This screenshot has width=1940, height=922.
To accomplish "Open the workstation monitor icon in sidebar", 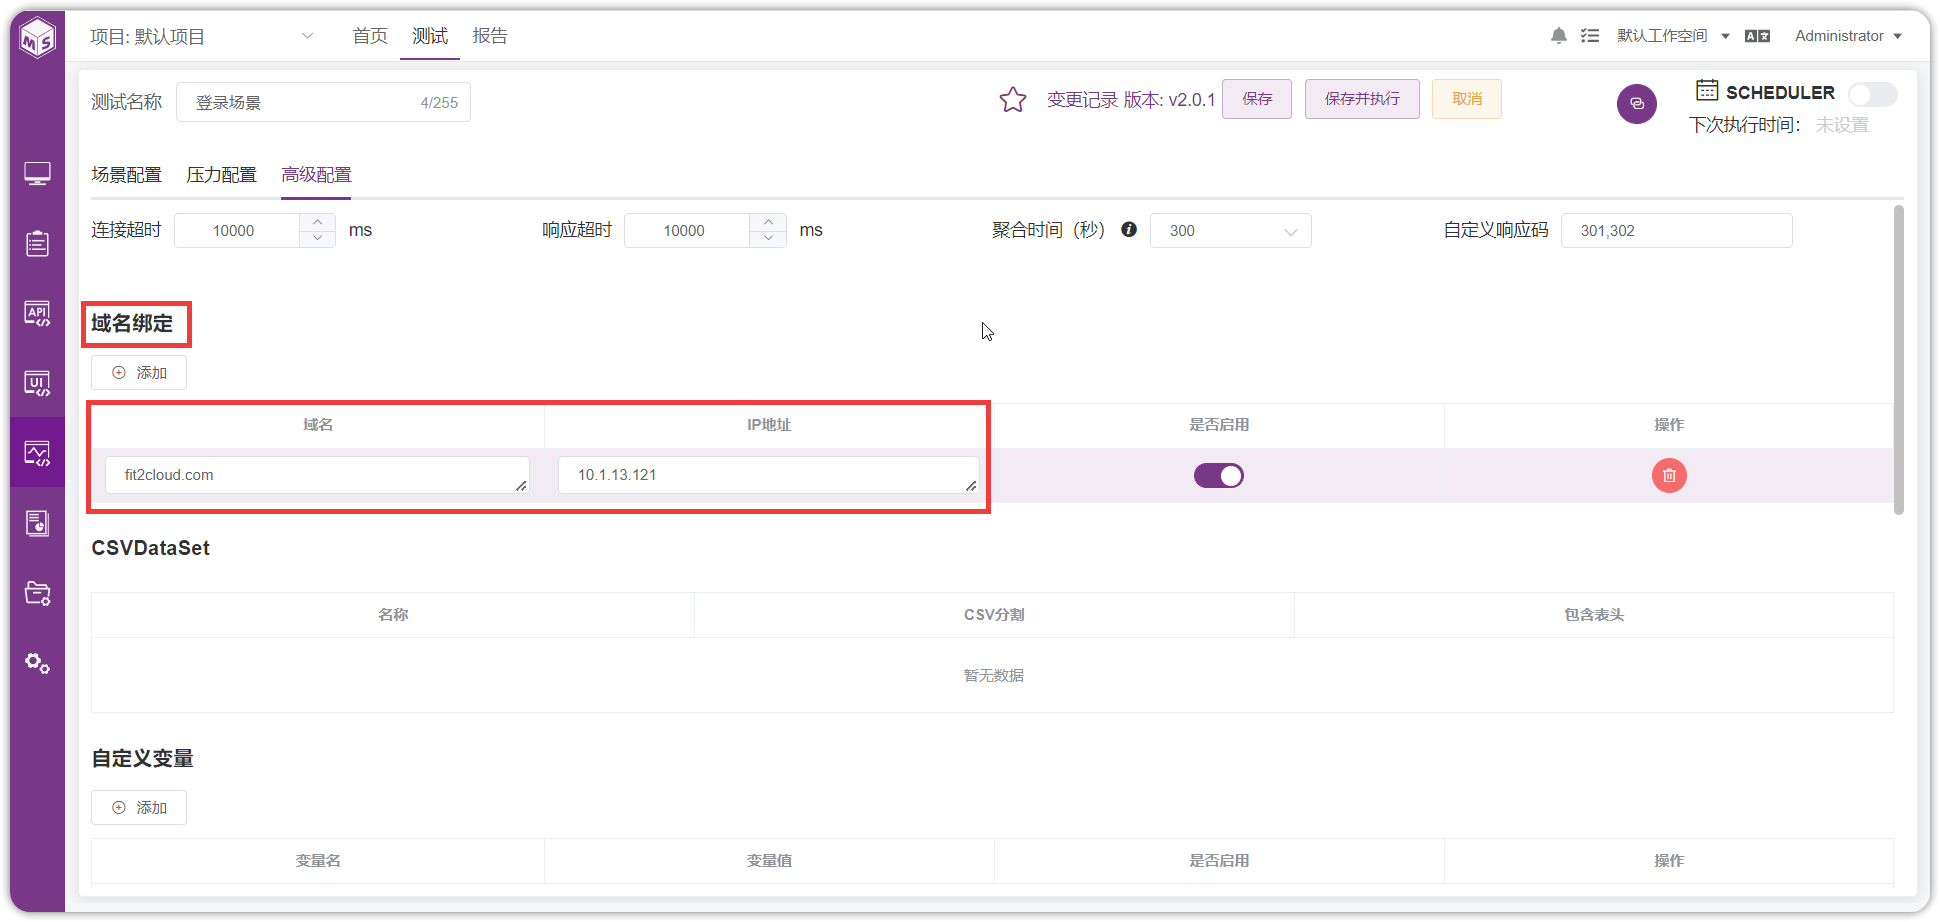I will 37,174.
